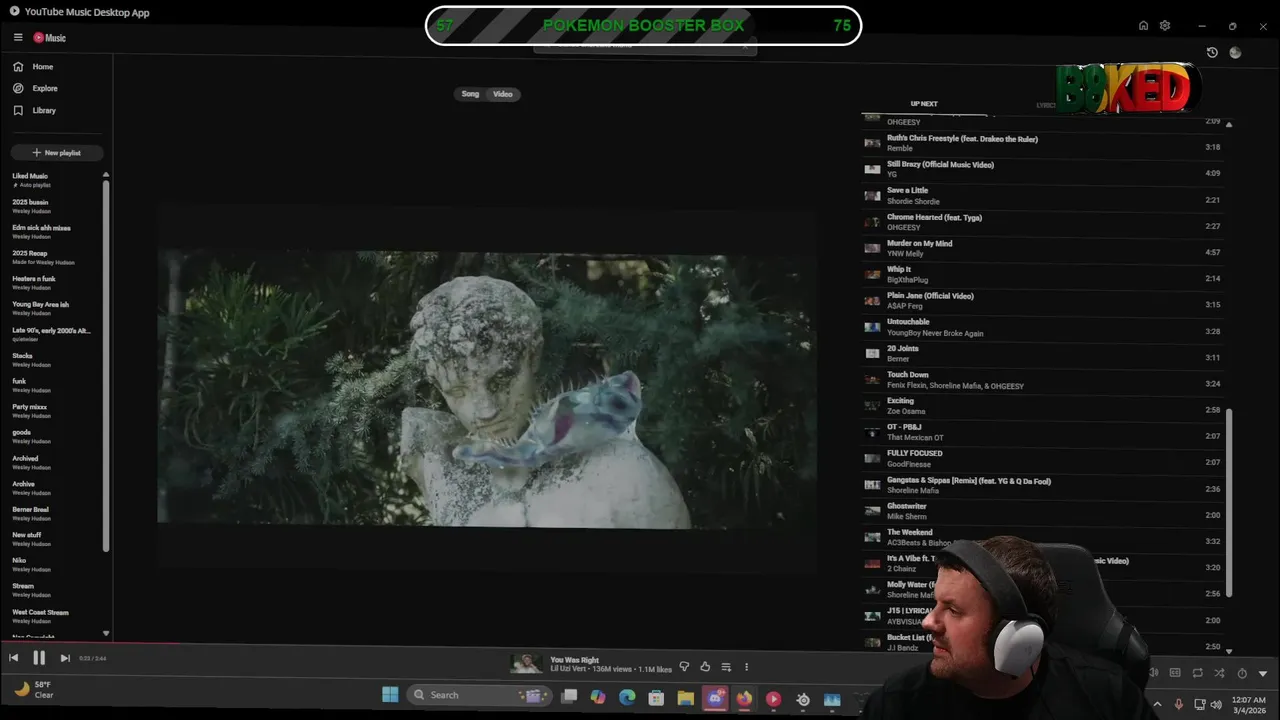Open desktop app settings gear
The image size is (1280, 720).
click(x=1165, y=26)
